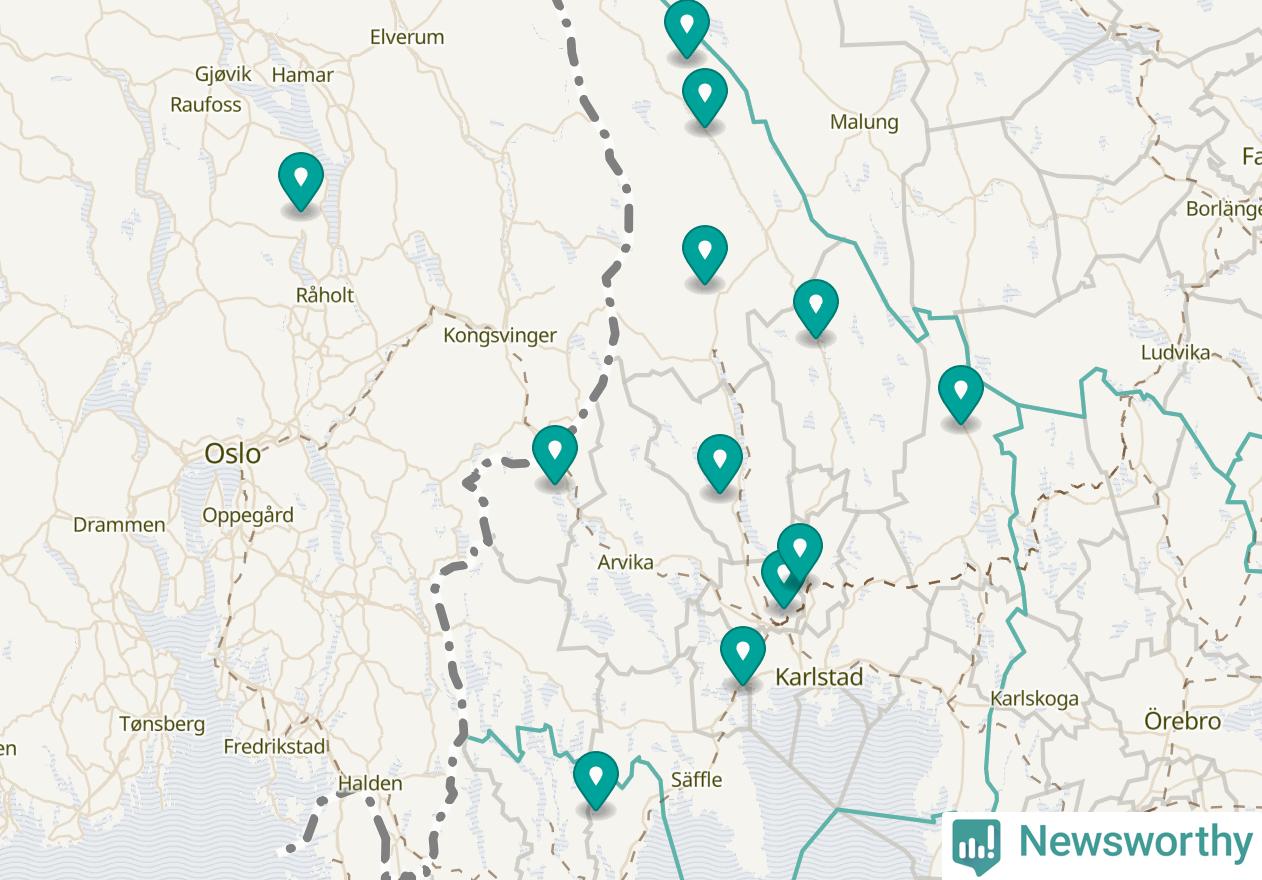Open the Newsworthy logo link

(x=1102, y=842)
